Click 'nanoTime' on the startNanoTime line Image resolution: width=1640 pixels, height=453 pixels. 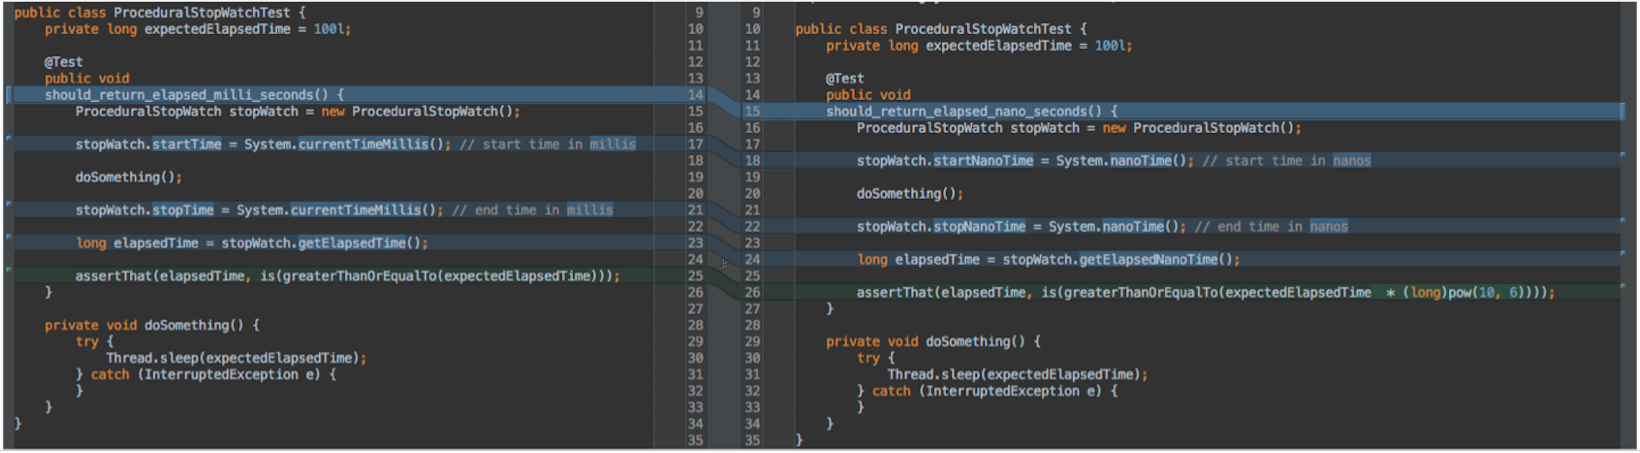pos(1140,161)
